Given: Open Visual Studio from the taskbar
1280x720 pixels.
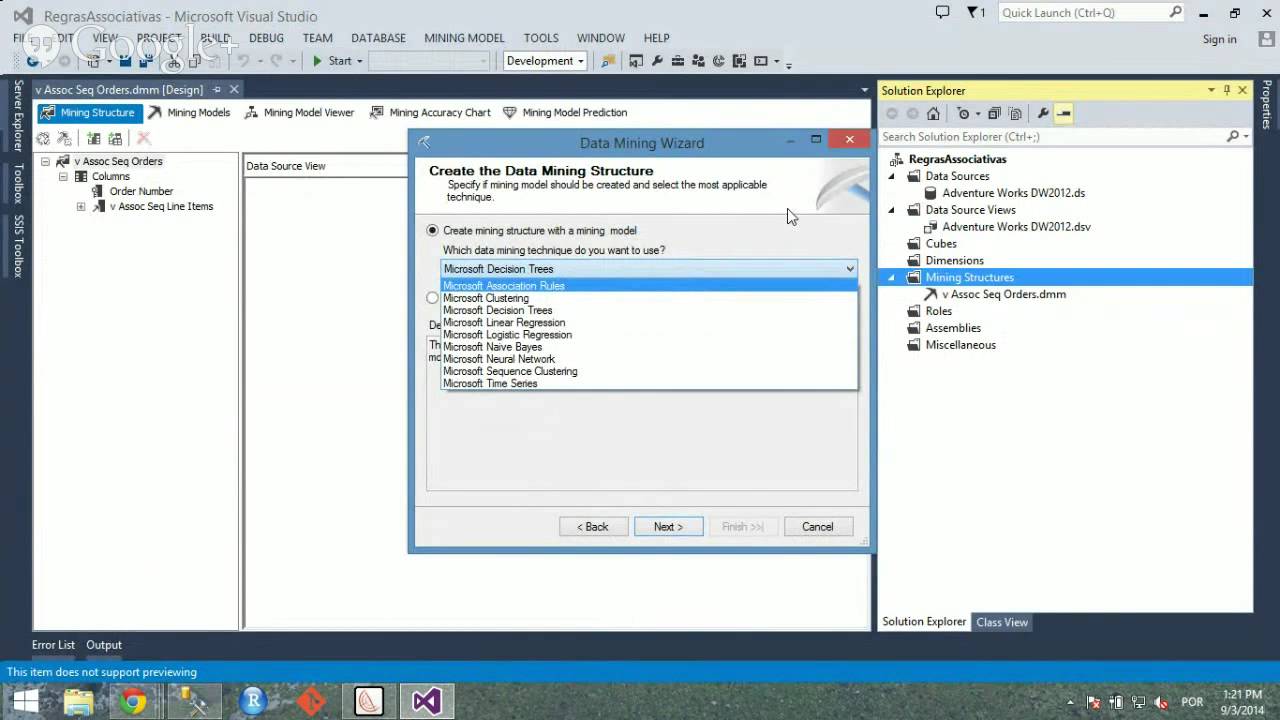Looking at the screenshot, I should click(427, 702).
